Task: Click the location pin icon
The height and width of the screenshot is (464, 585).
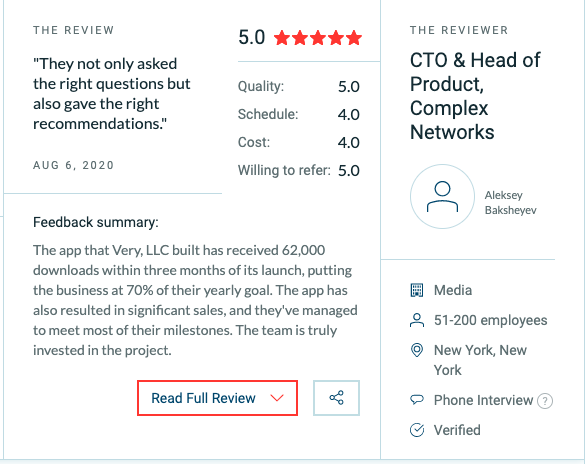Action: click(417, 350)
